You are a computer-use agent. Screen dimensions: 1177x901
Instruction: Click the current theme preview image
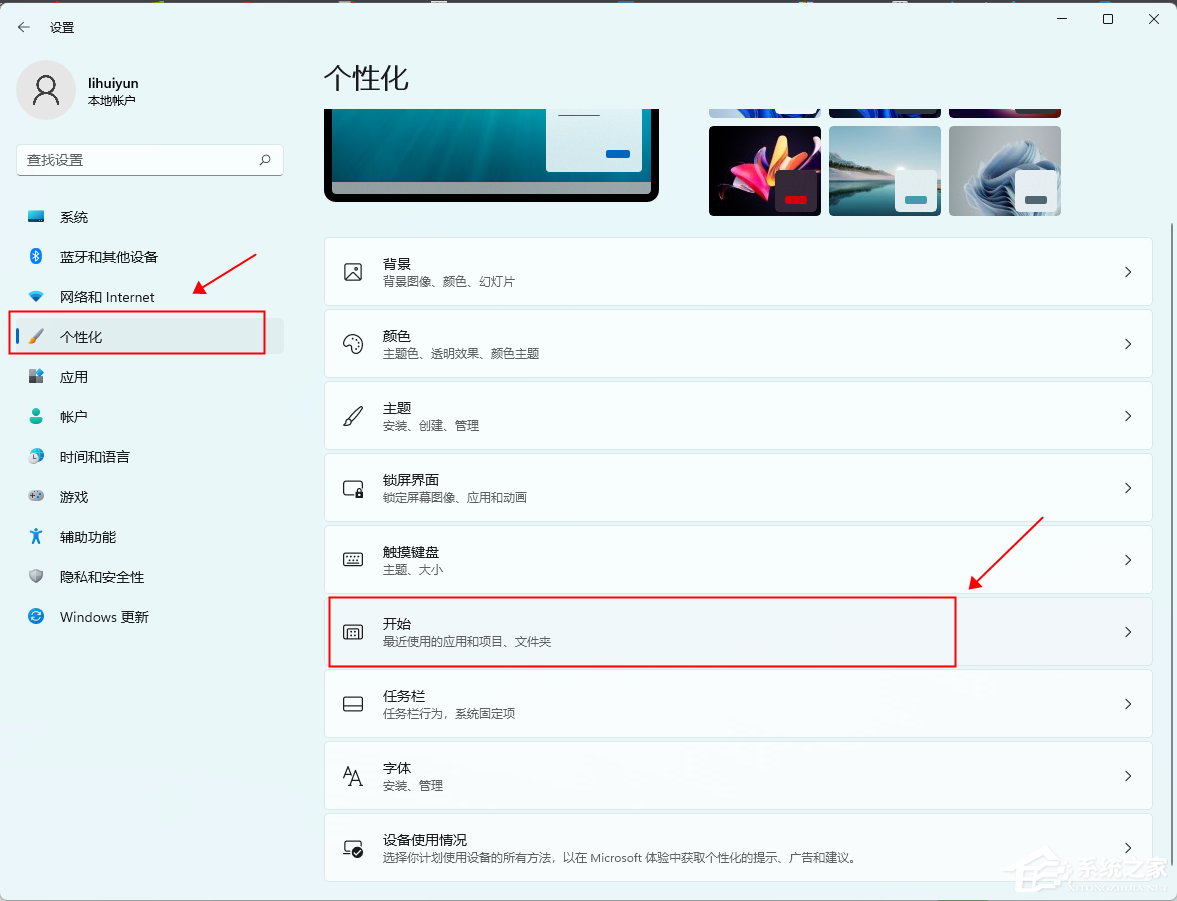coord(492,155)
